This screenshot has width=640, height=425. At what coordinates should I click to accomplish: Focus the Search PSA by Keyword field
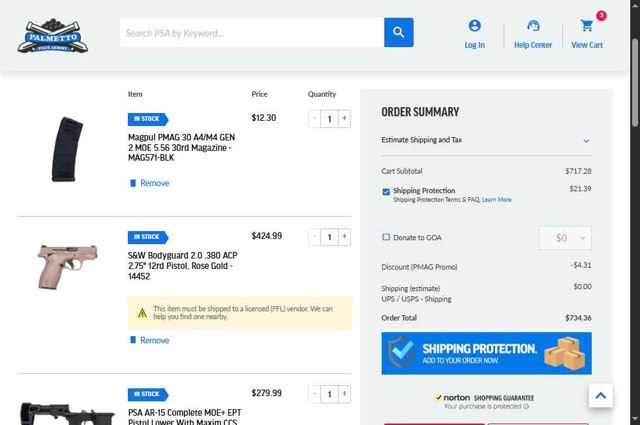click(250, 33)
